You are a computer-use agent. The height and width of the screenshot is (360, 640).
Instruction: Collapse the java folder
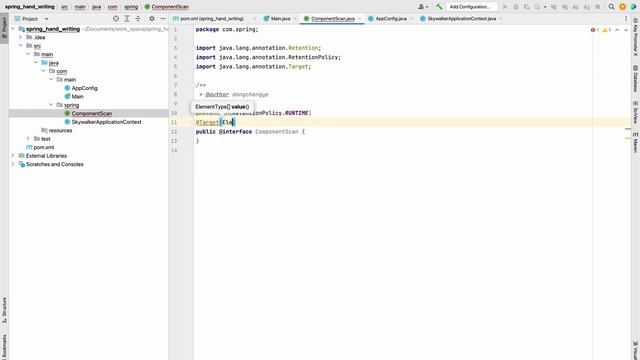click(x=36, y=62)
